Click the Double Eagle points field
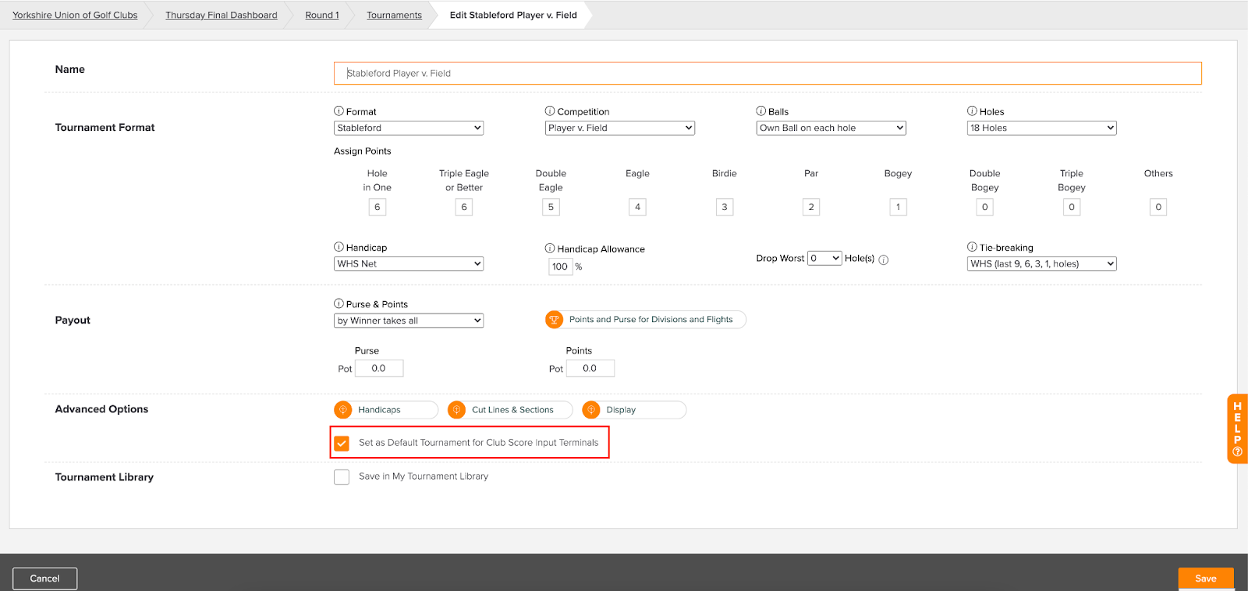This screenshot has height=592, width=1248. click(x=550, y=208)
